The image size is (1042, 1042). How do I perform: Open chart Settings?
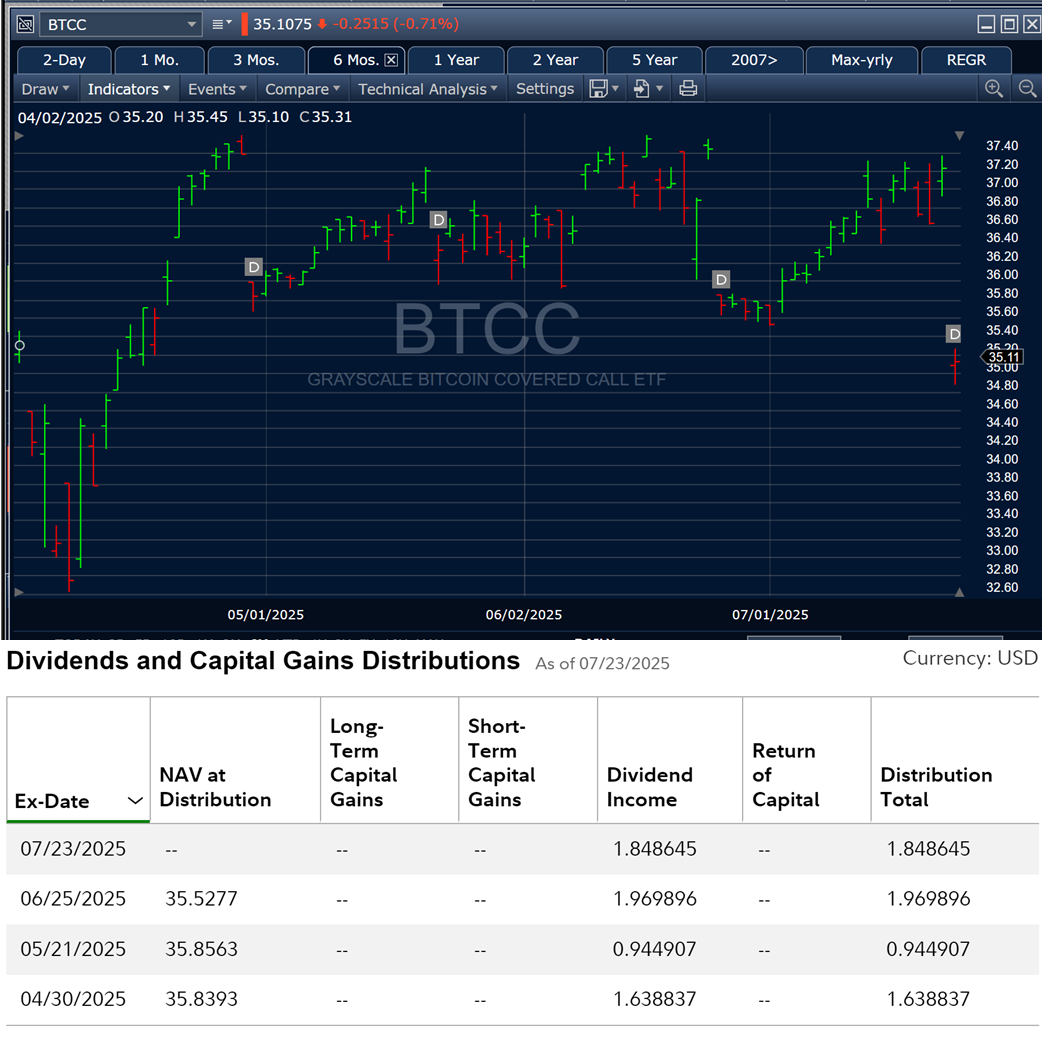tap(545, 88)
